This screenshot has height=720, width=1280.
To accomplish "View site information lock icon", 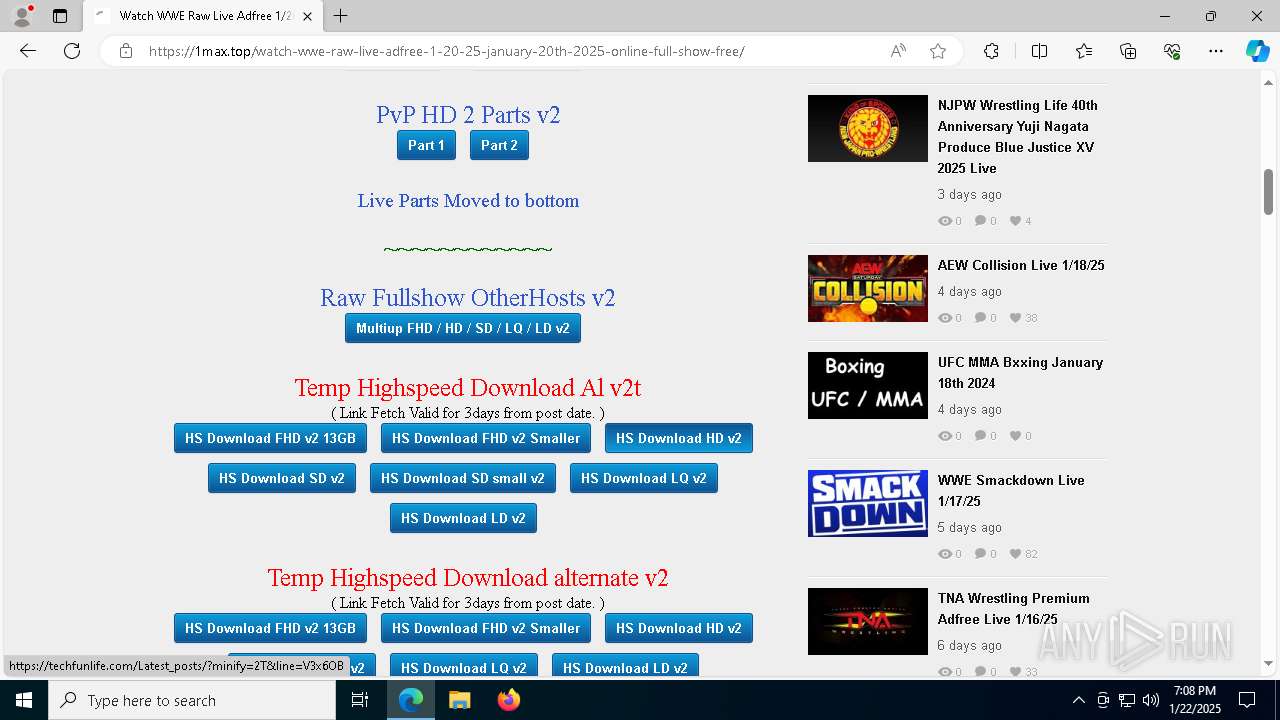I will 126,51.
